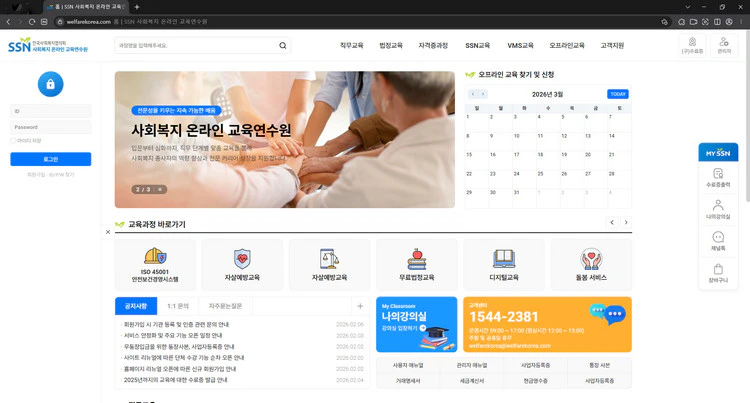
Task: Open the 돌봄 서비스 shortcut icon
Action: point(590,264)
